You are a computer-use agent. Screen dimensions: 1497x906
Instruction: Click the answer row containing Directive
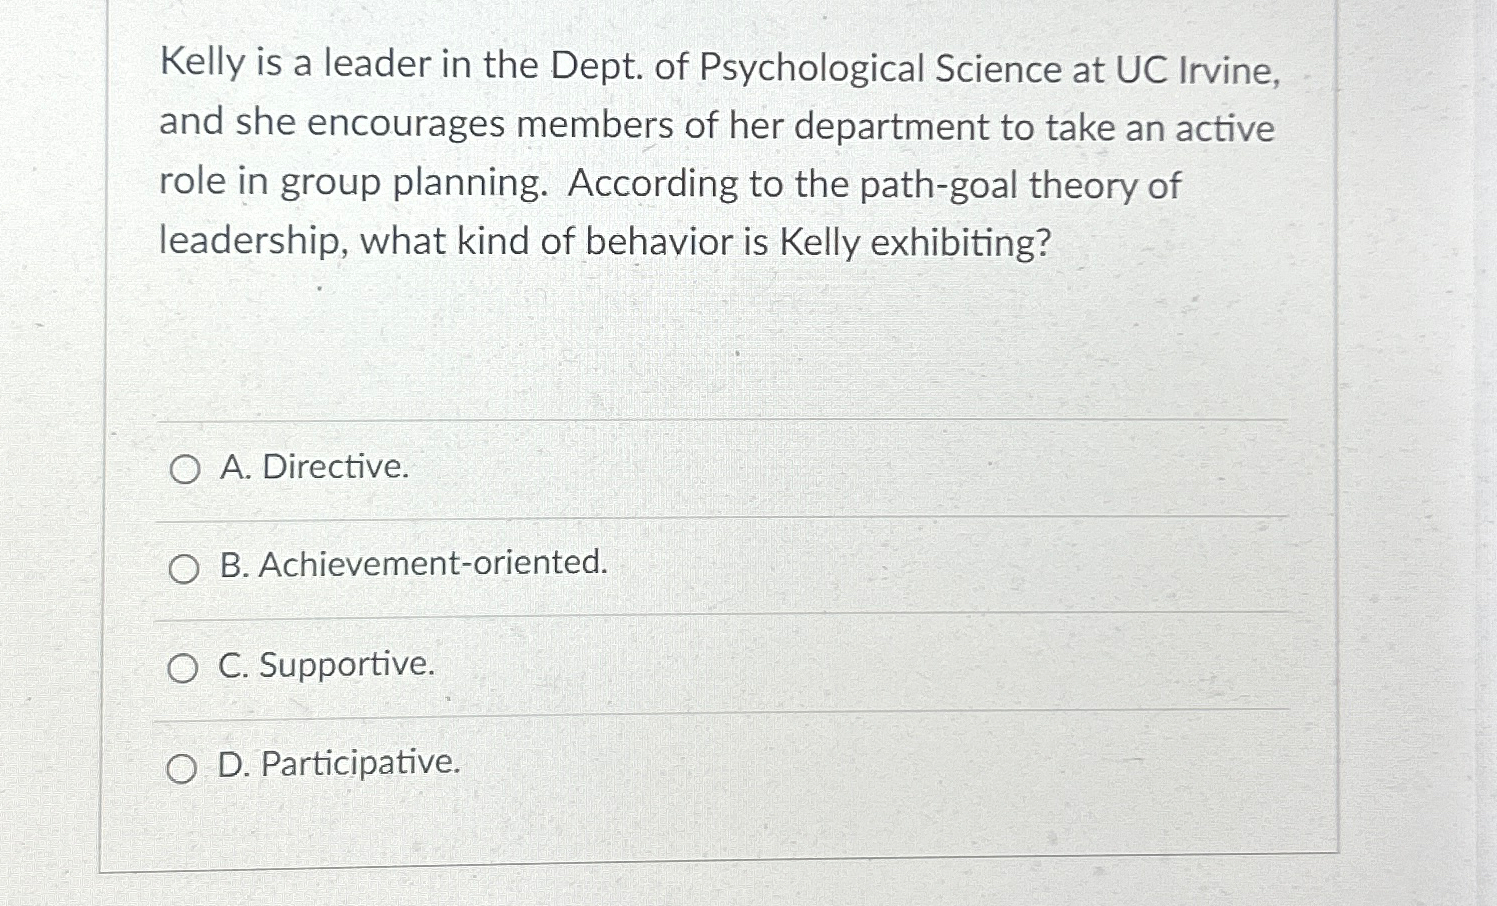pos(700,467)
